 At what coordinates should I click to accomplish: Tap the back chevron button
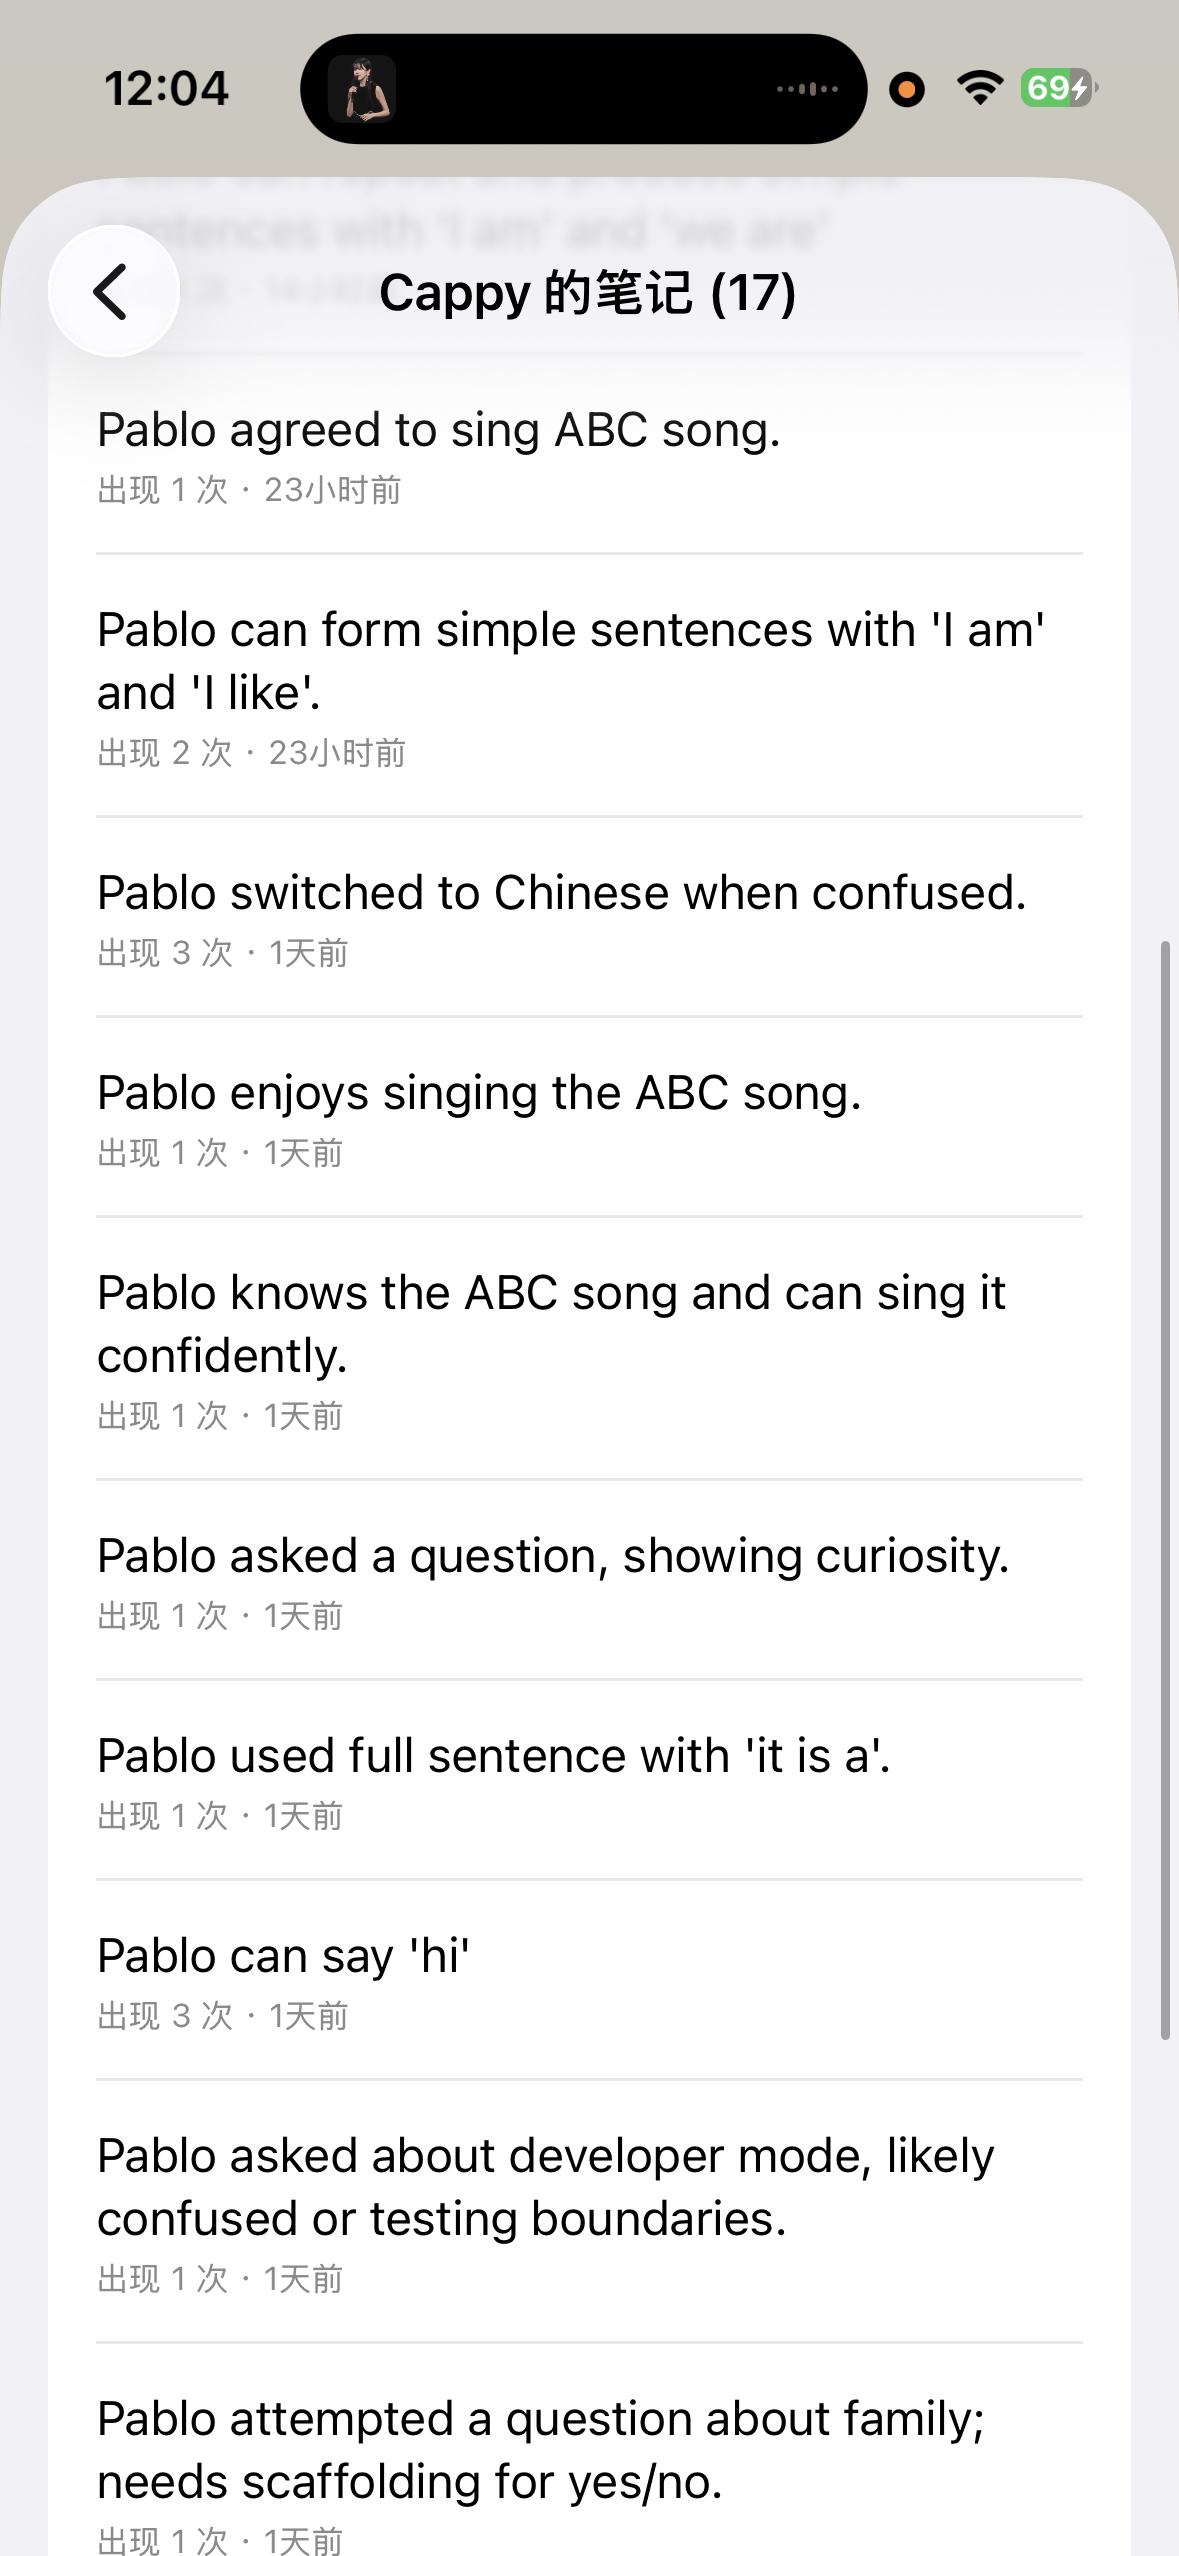tap(113, 291)
